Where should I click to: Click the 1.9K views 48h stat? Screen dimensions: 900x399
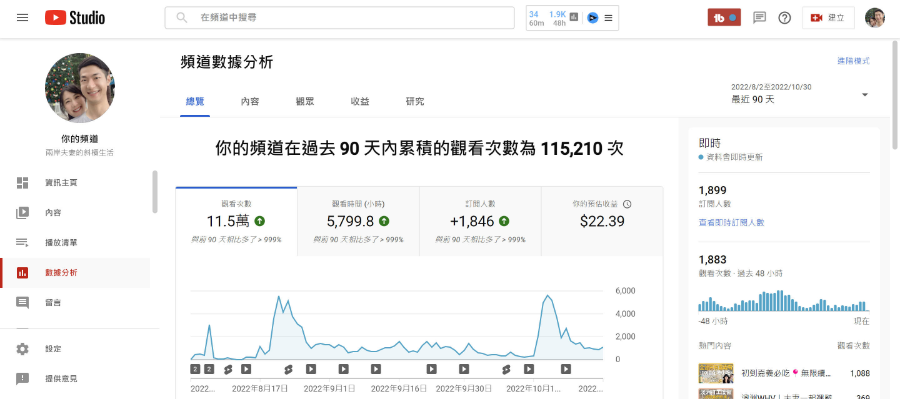557,18
